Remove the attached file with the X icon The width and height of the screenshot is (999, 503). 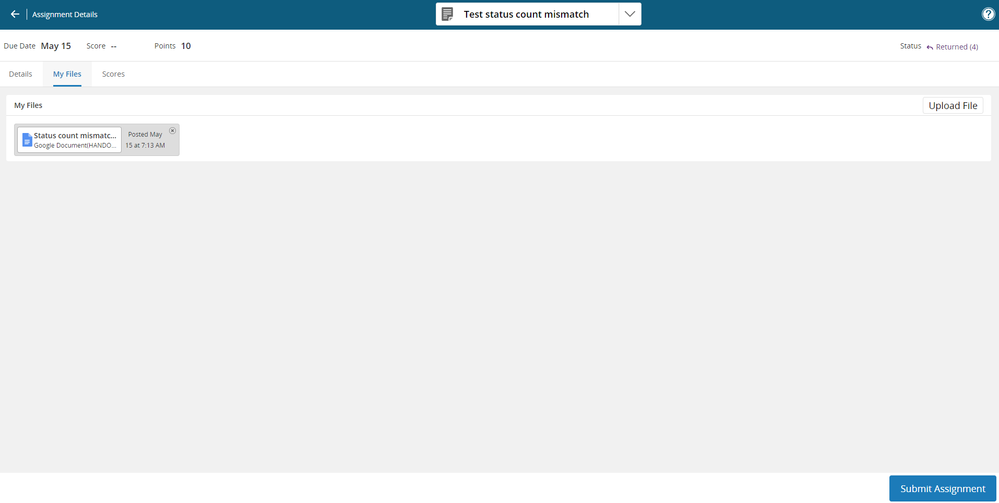pos(172,131)
